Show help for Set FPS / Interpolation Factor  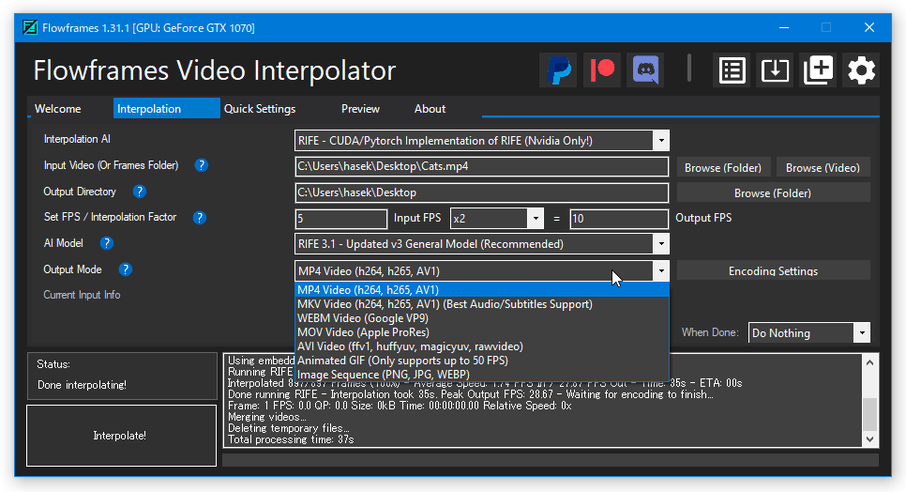click(x=199, y=217)
